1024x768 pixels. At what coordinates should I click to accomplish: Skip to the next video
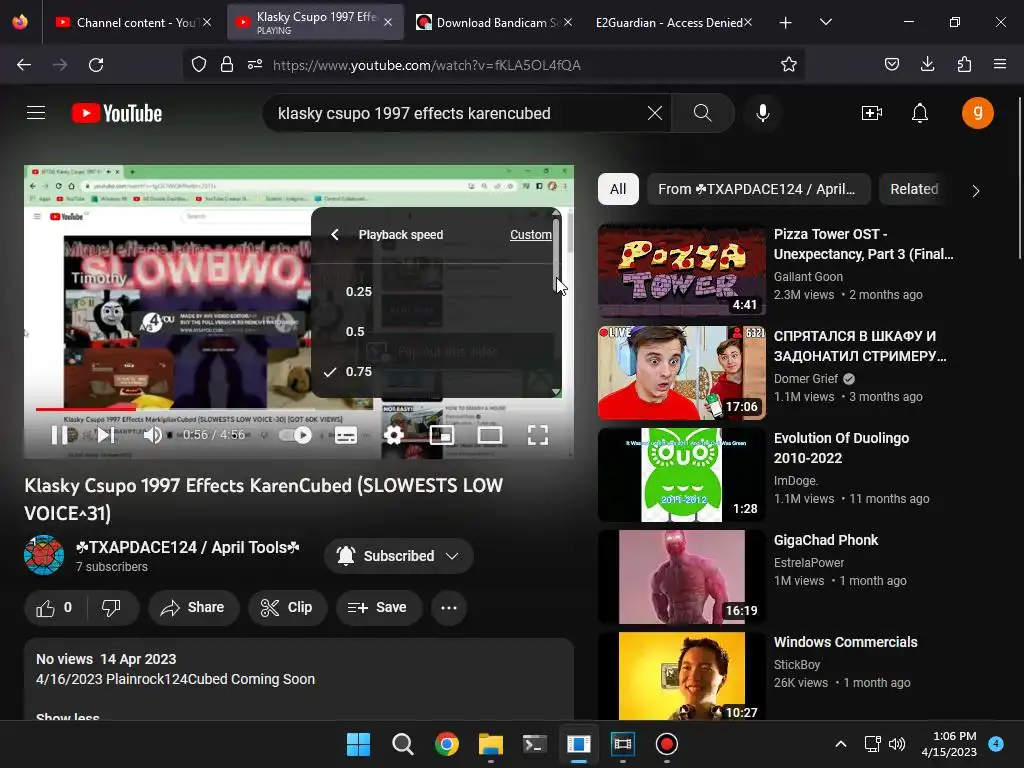106,435
